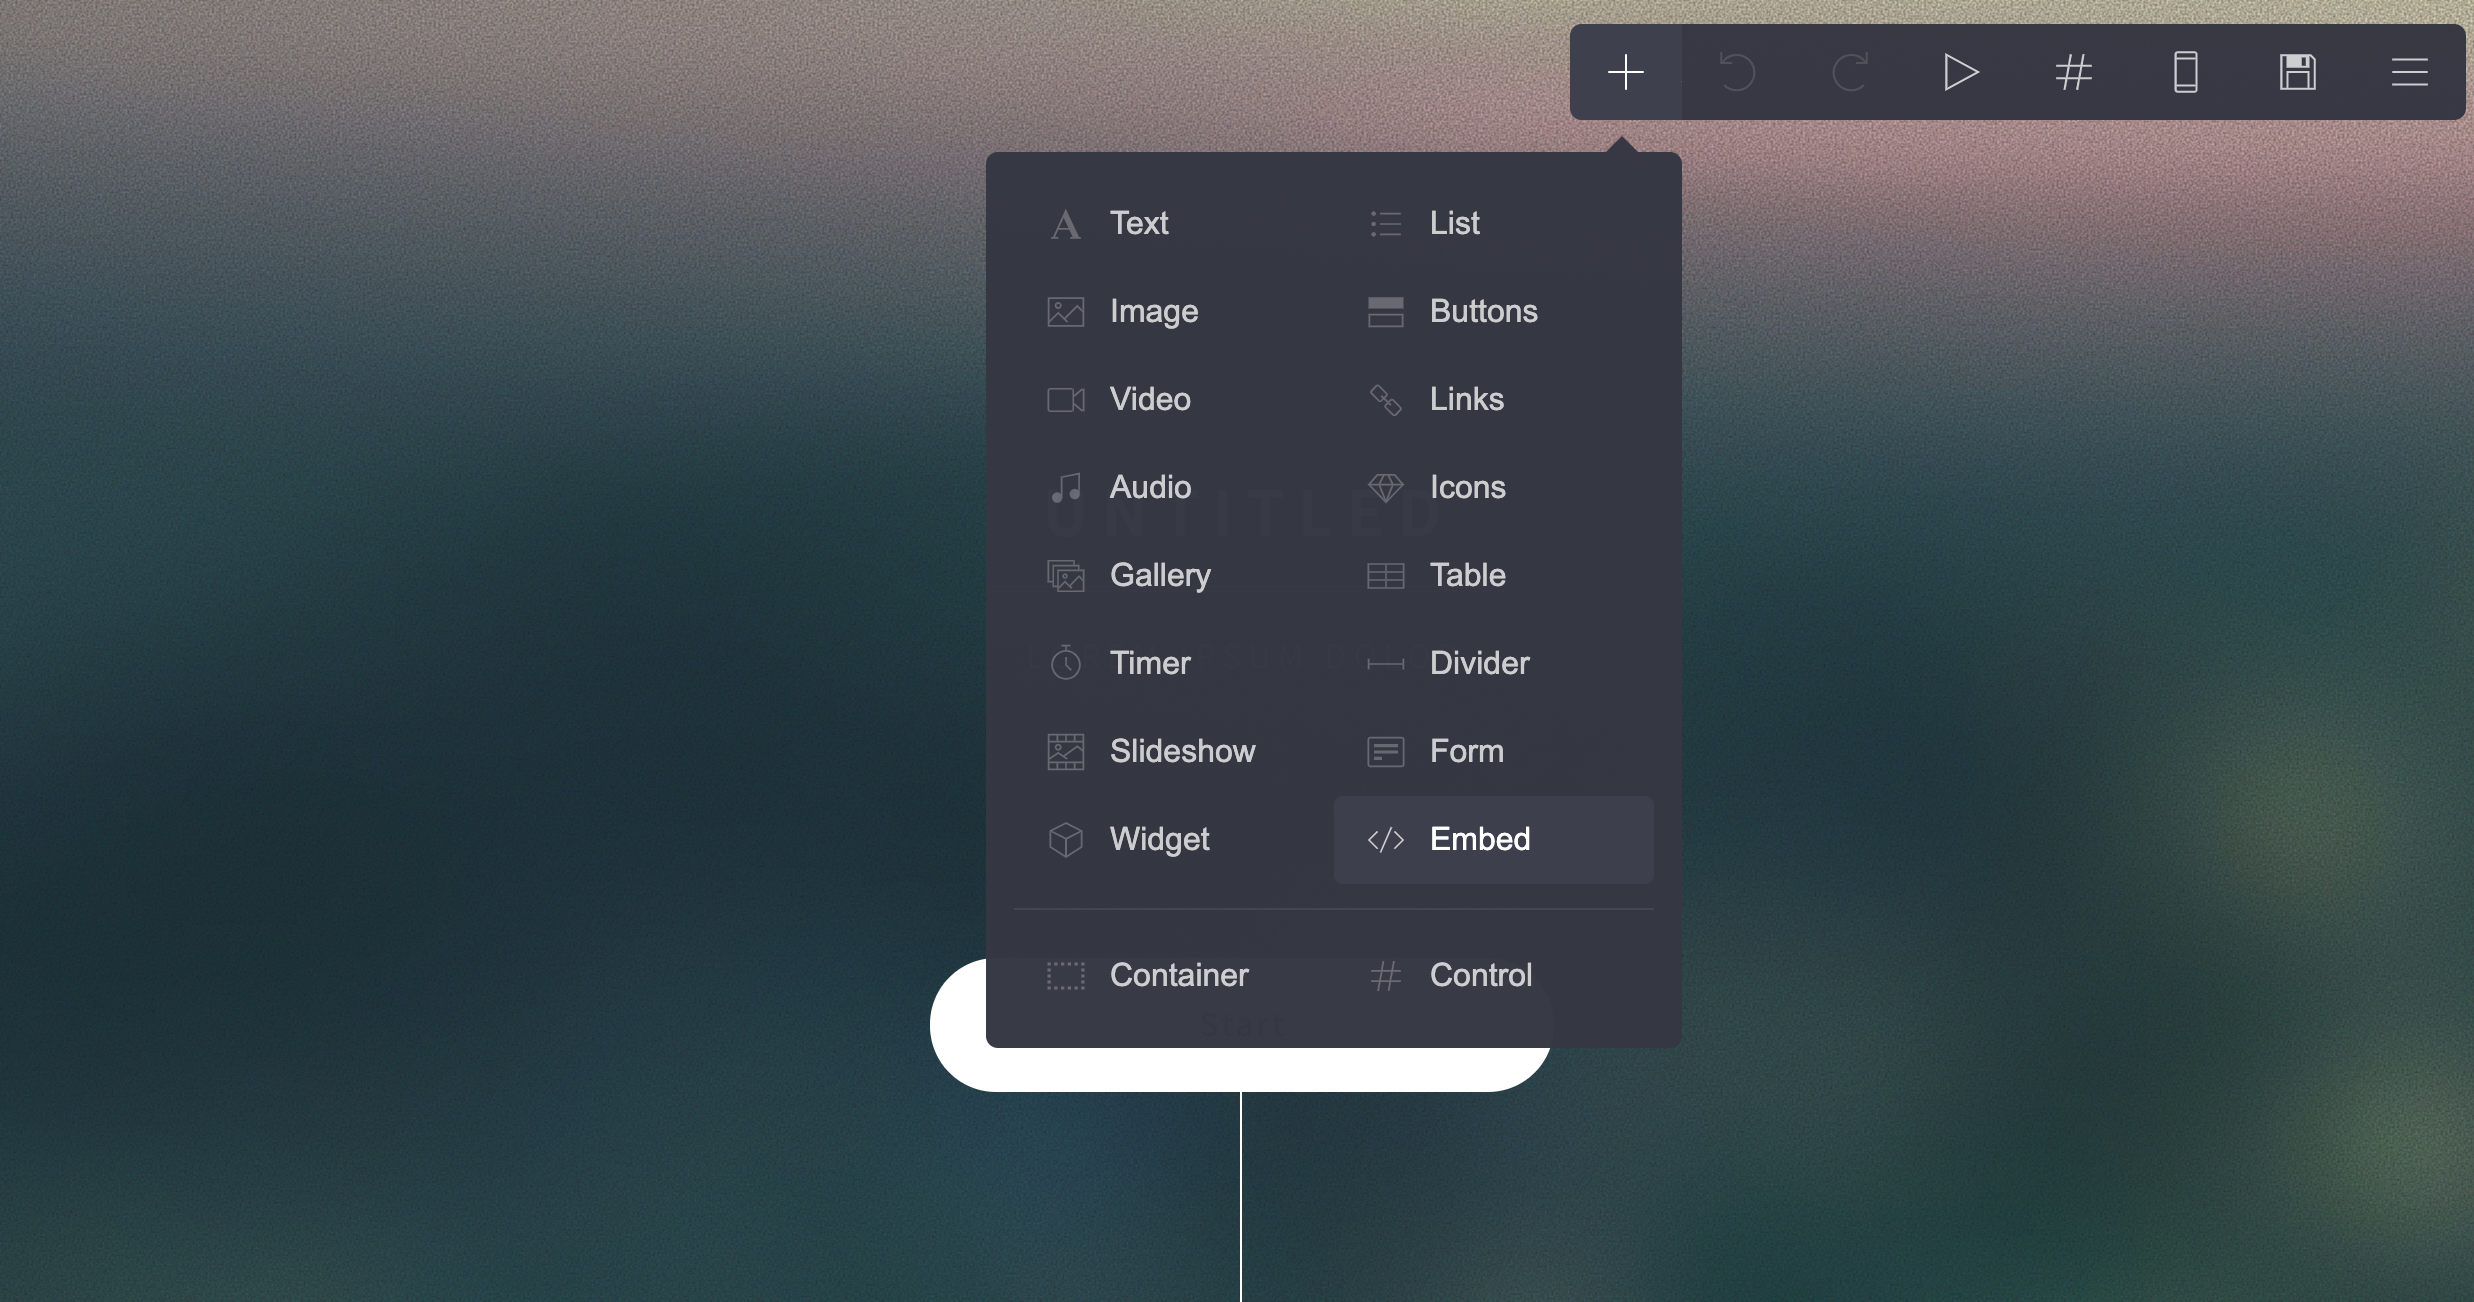The width and height of the screenshot is (2474, 1302).
Task: Insert a Links element
Action: tap(1494, 399)
